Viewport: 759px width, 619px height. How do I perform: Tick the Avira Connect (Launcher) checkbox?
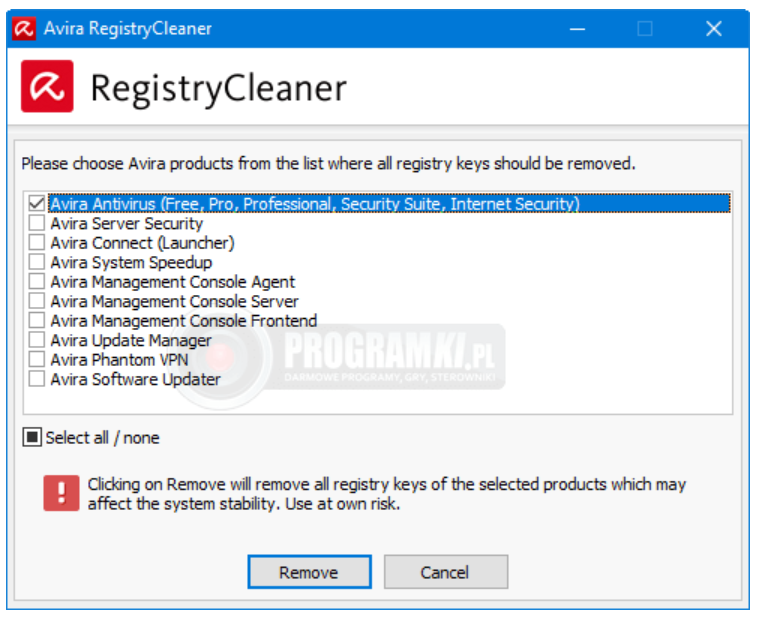[x=37, y=242]
